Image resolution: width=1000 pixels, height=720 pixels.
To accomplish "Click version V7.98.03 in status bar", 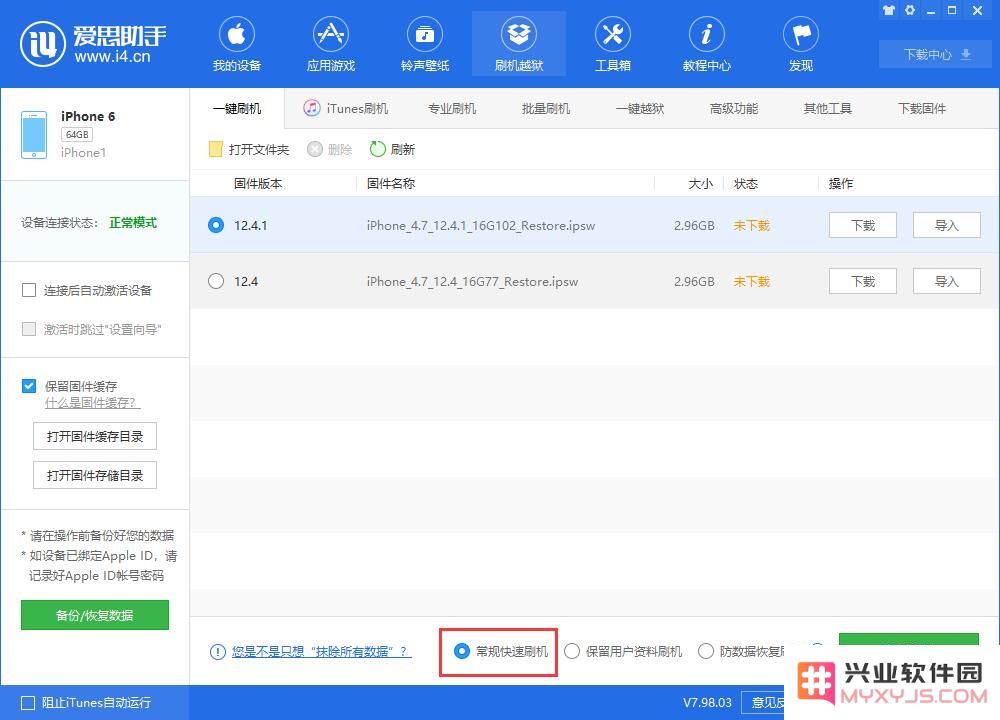I will (707, 703).
